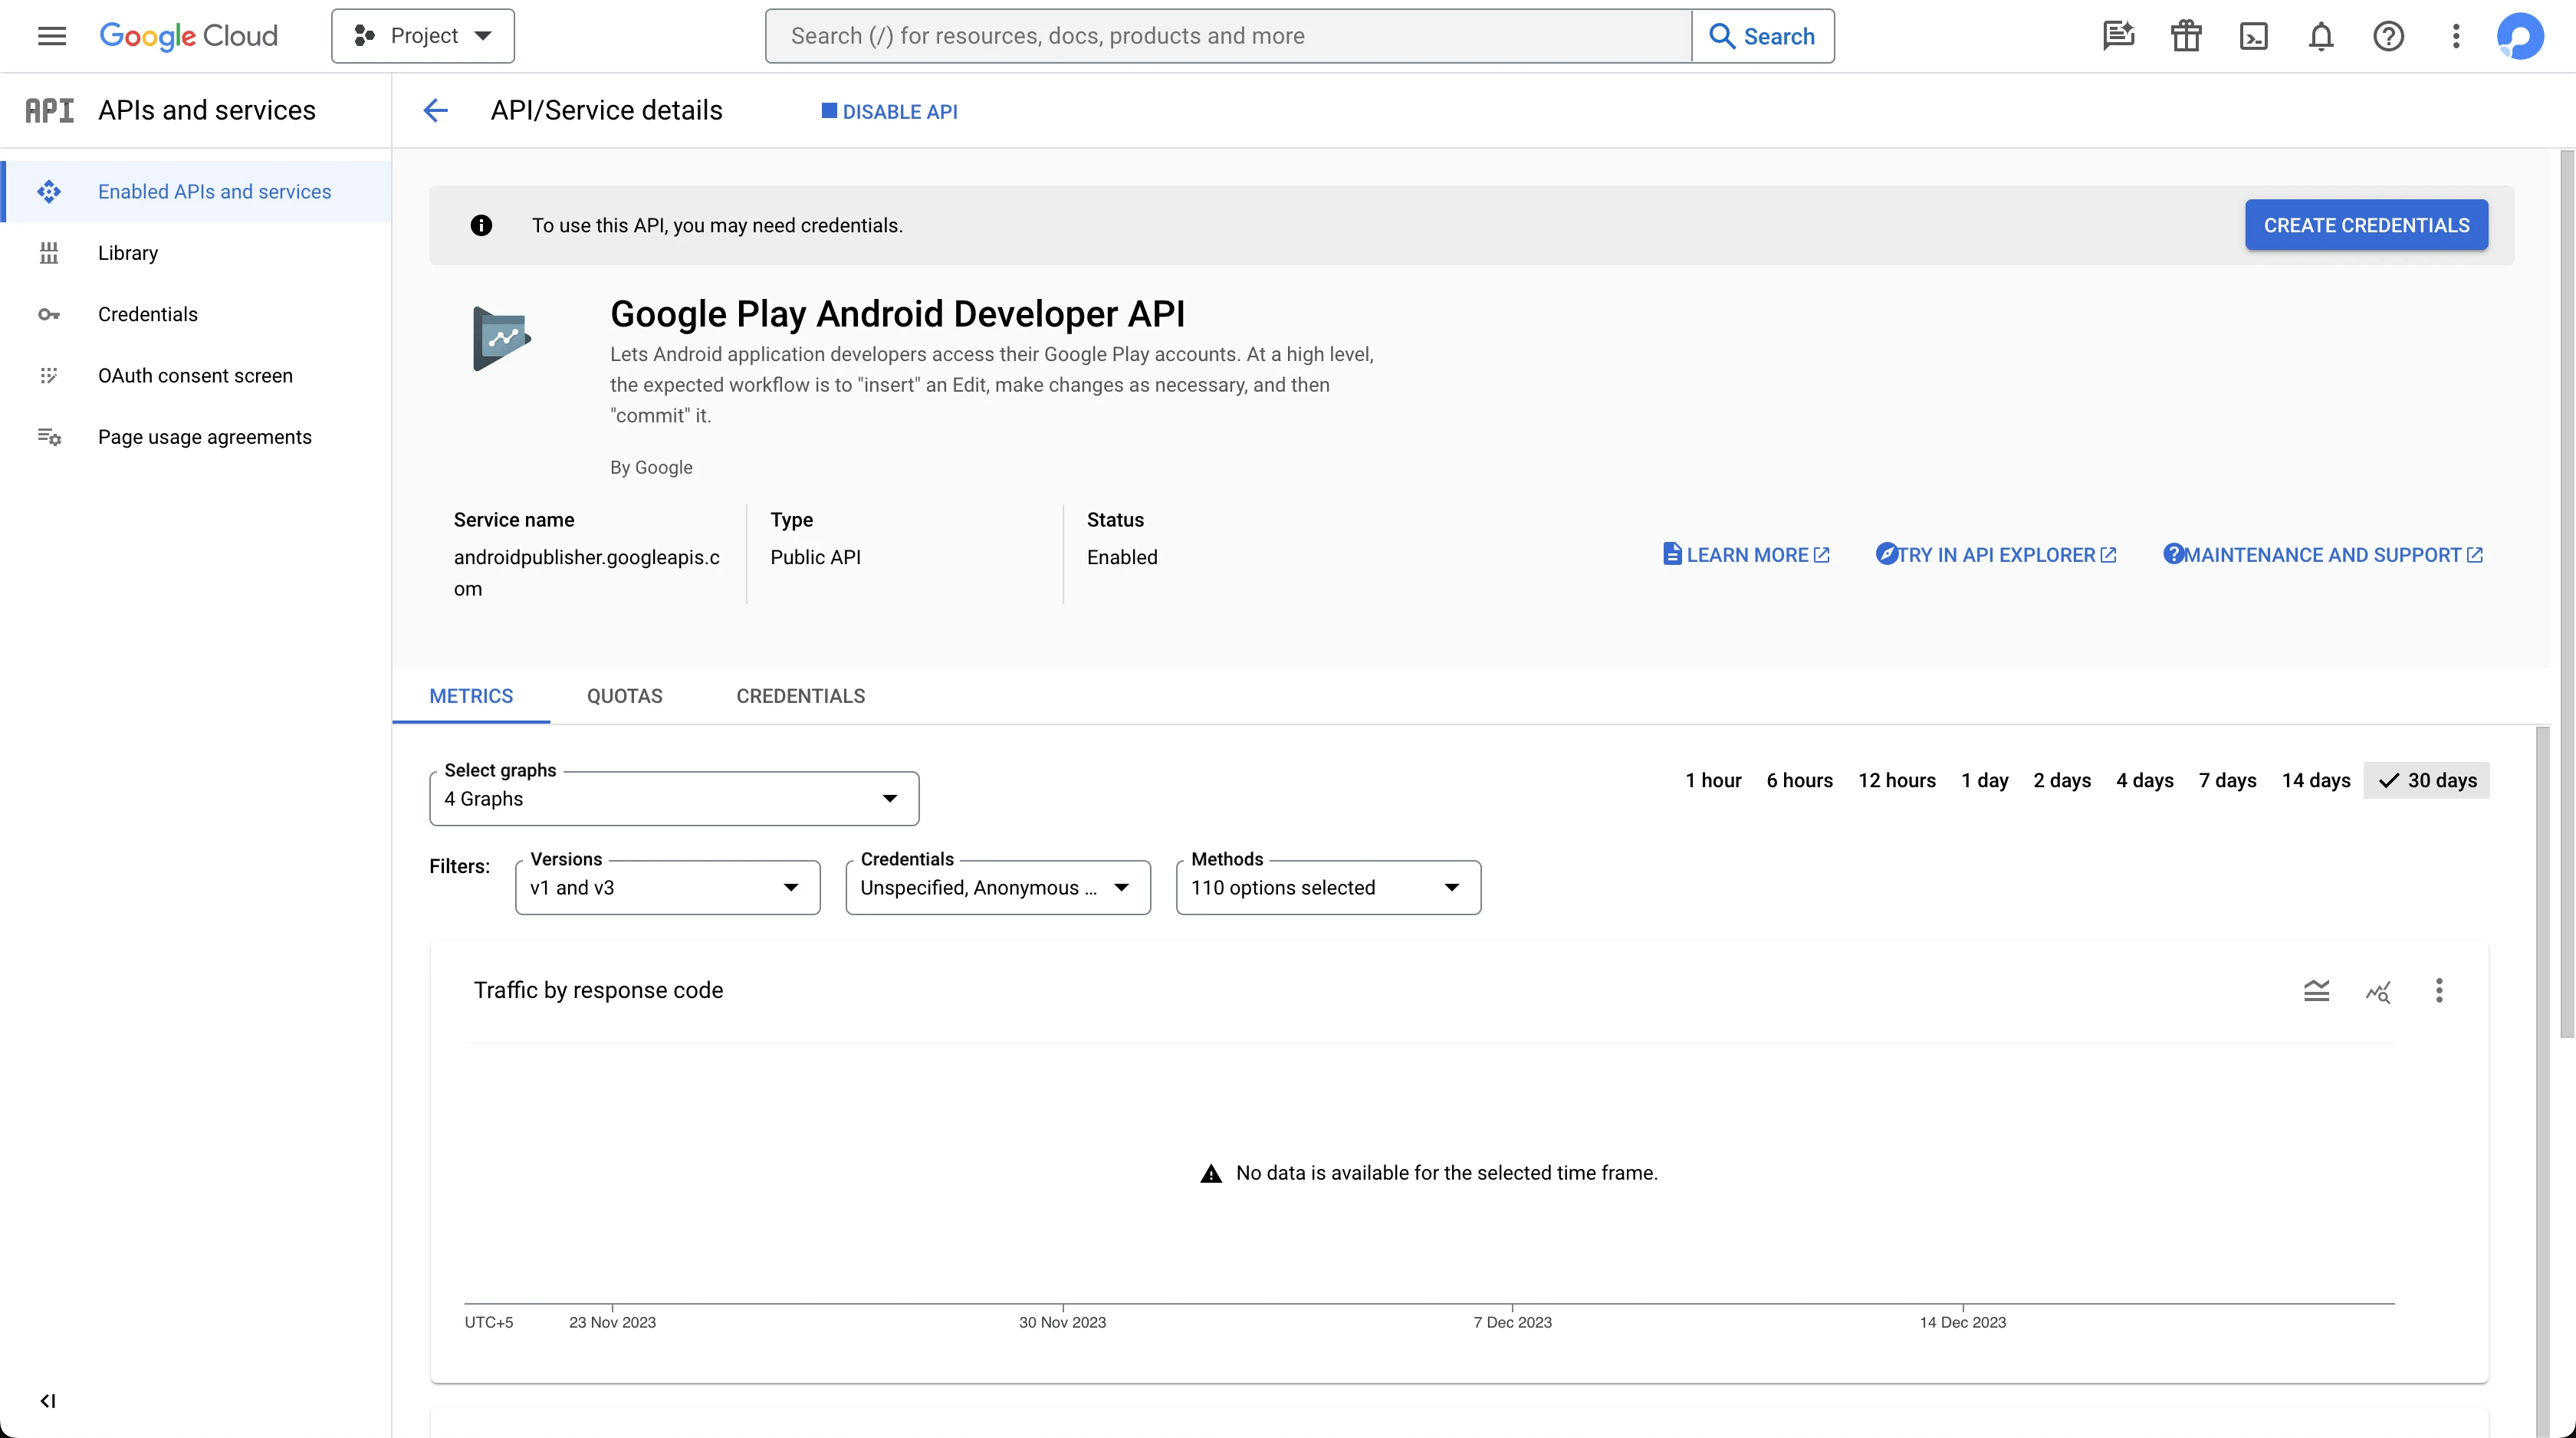This screenshot has width=2576, height=1438.
Task: Open Cloud Shell terminal icon
Action: (2253, 36)
